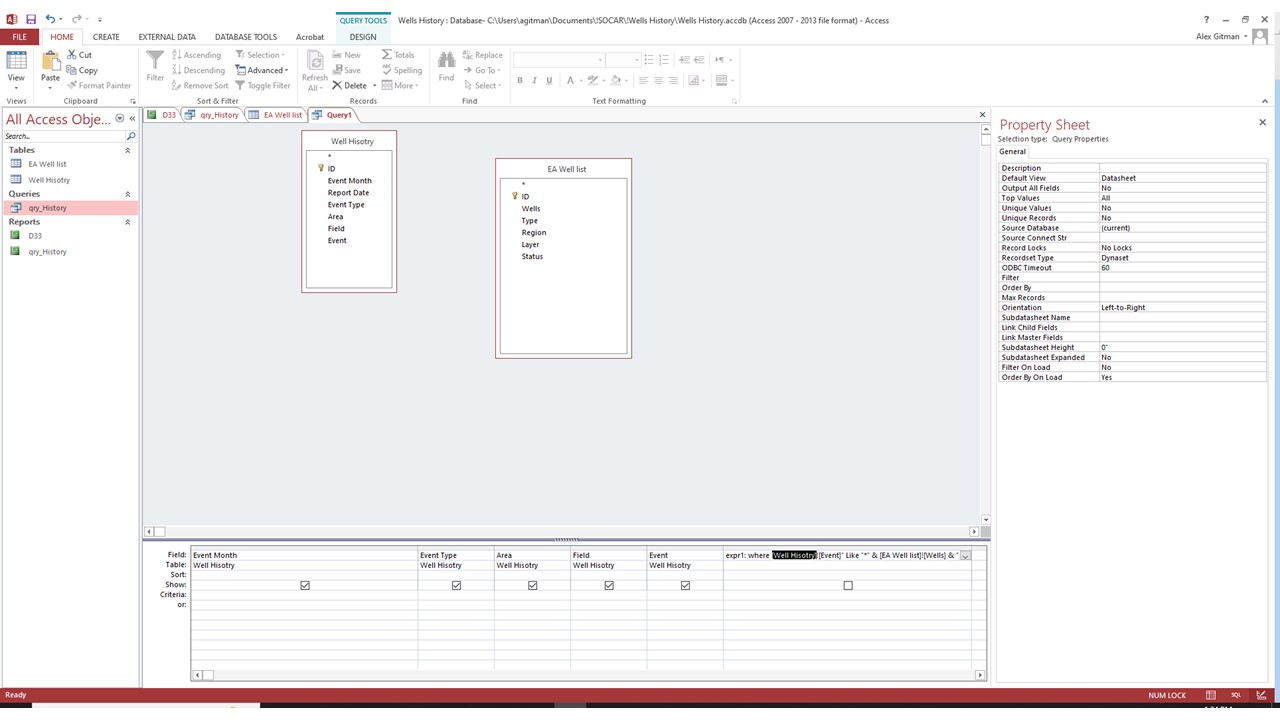
Task: Open the Go To dropdown
Action: (482, 70)
